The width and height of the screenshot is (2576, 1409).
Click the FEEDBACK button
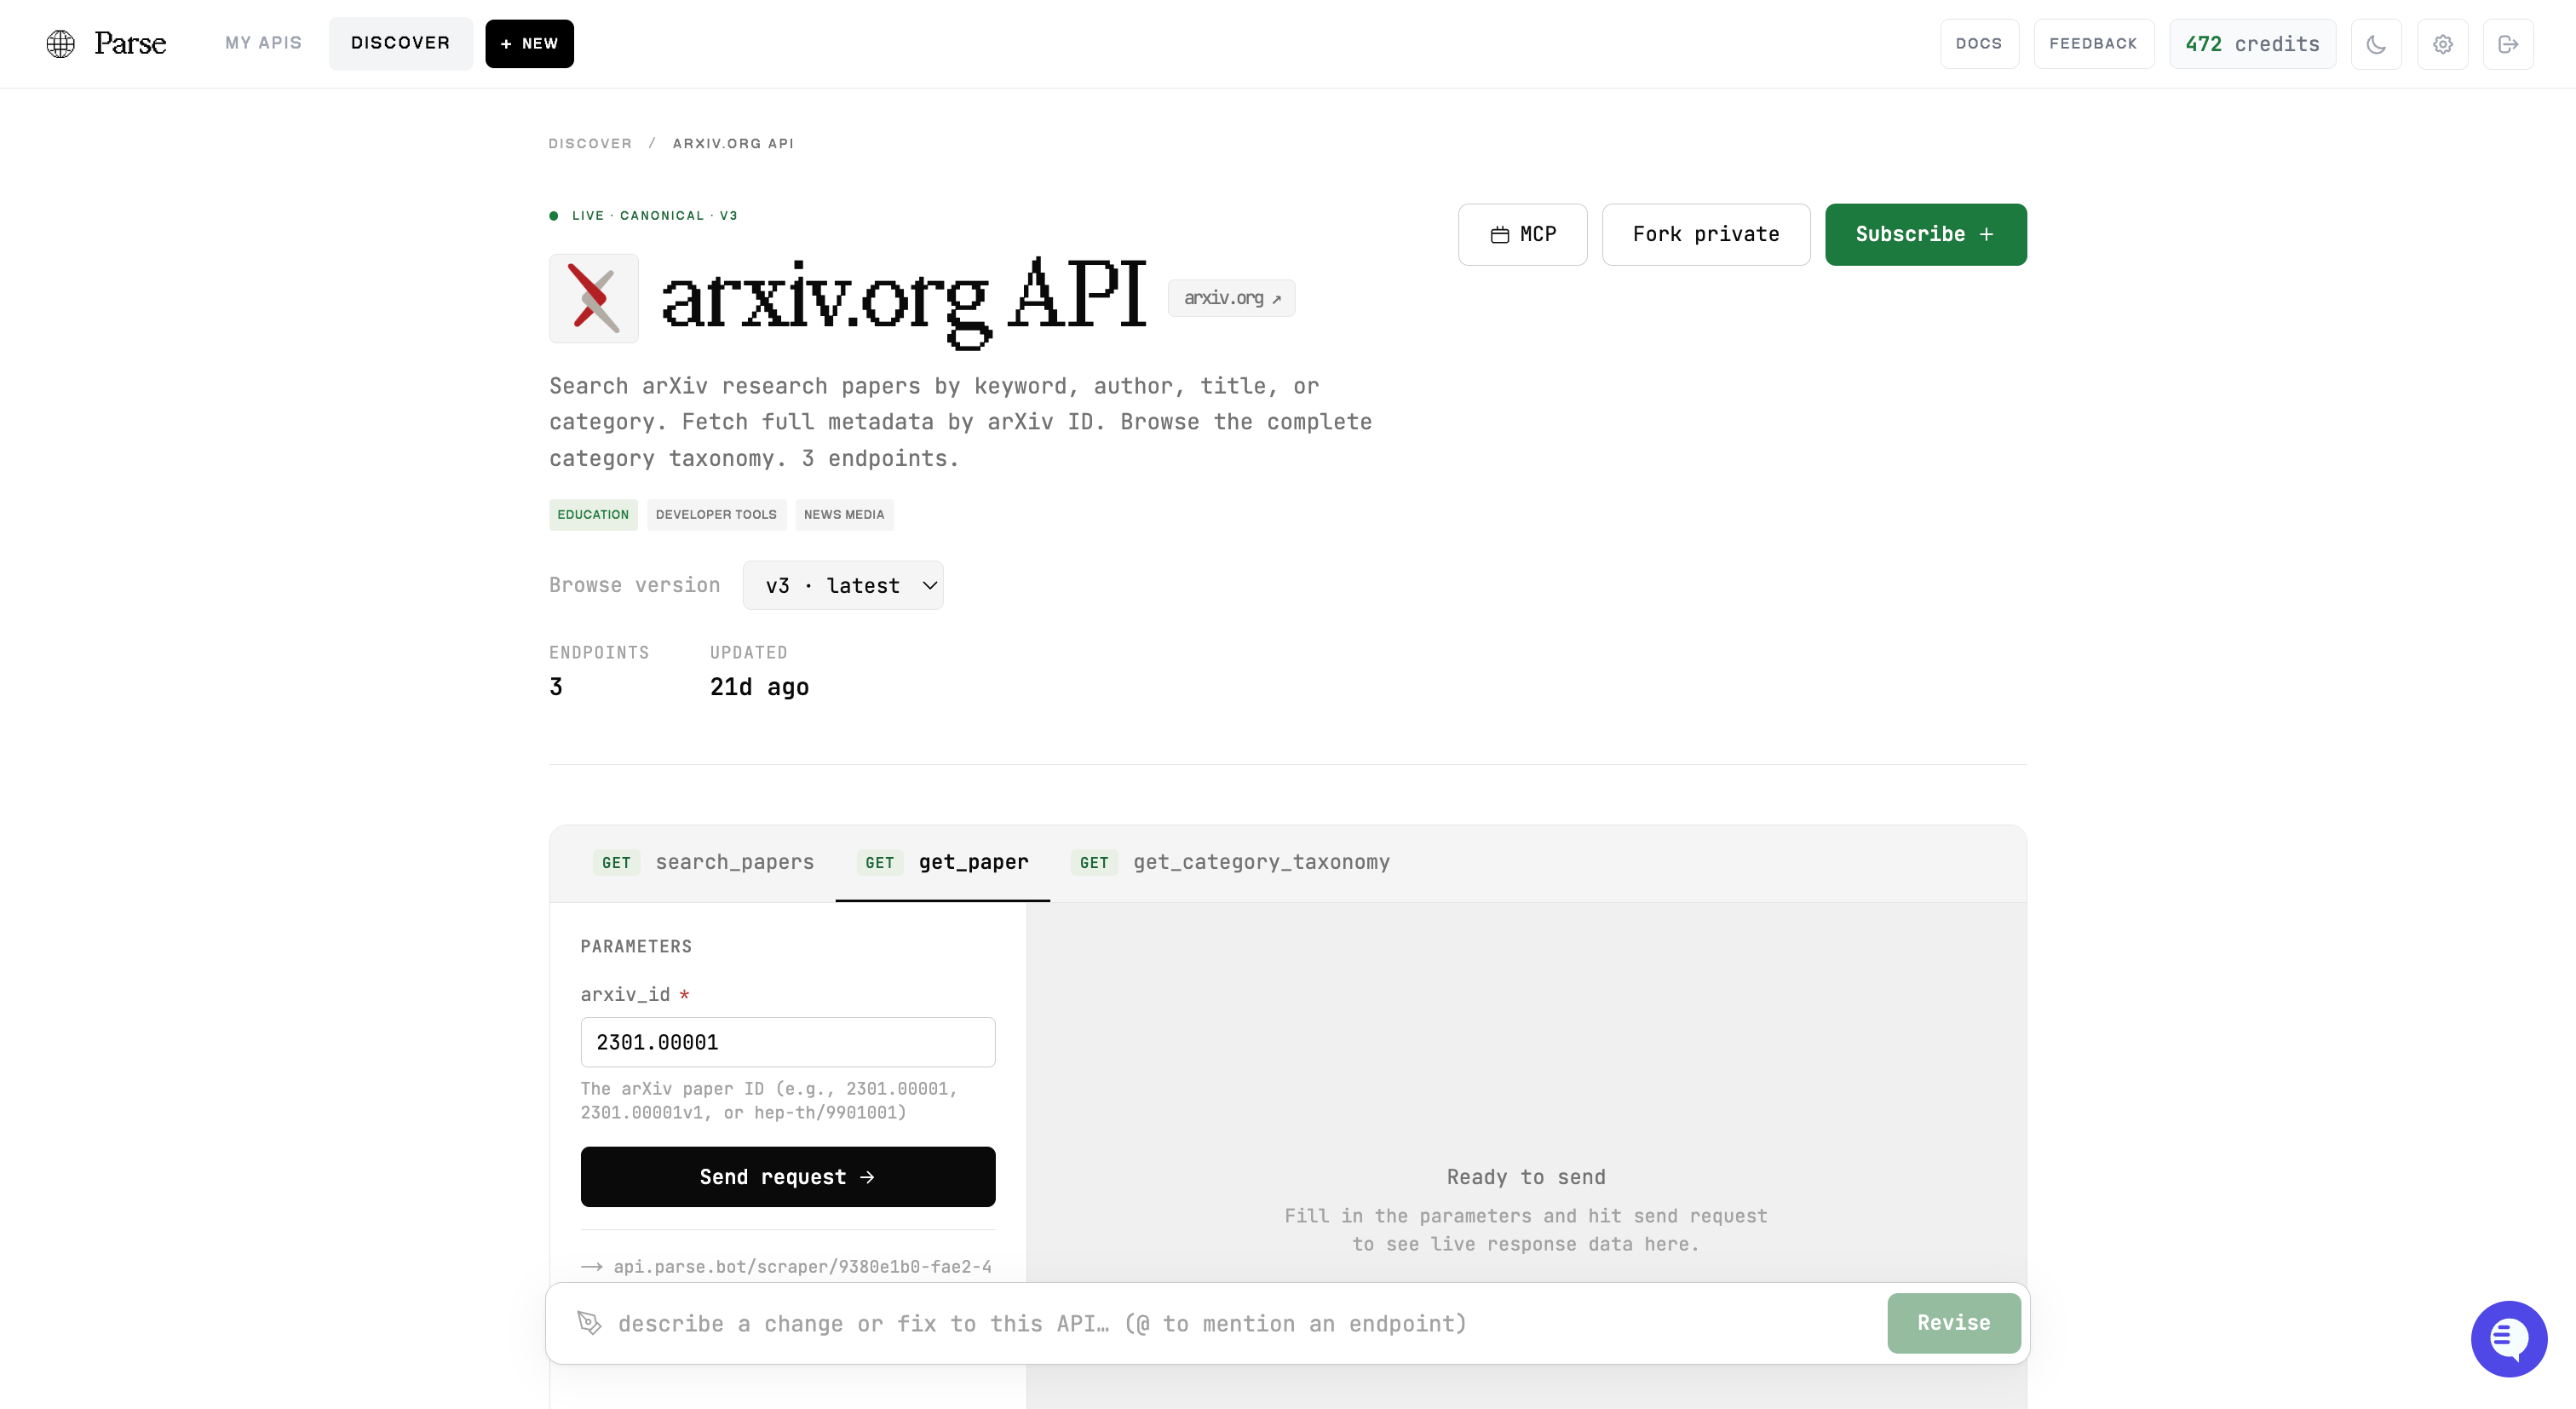2093,44
